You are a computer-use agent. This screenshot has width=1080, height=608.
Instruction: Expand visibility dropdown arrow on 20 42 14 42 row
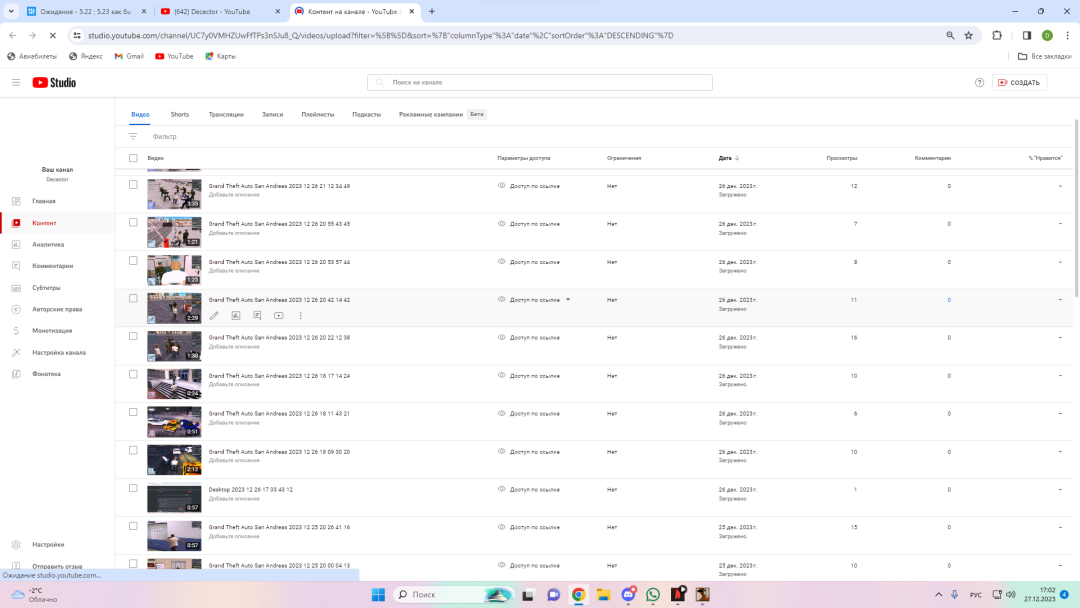pyautogui.click(x=568, y=300)
